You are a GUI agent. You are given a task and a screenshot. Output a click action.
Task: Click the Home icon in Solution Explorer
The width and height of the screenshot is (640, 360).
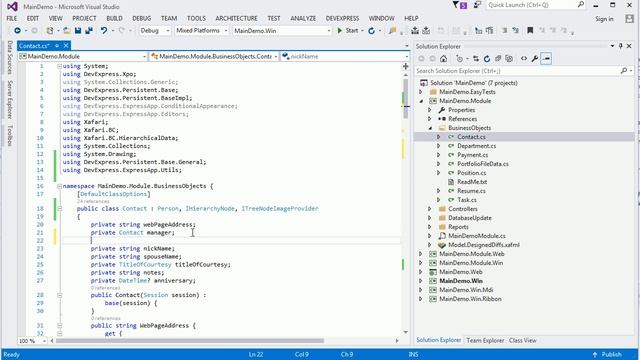pos(444,59)
